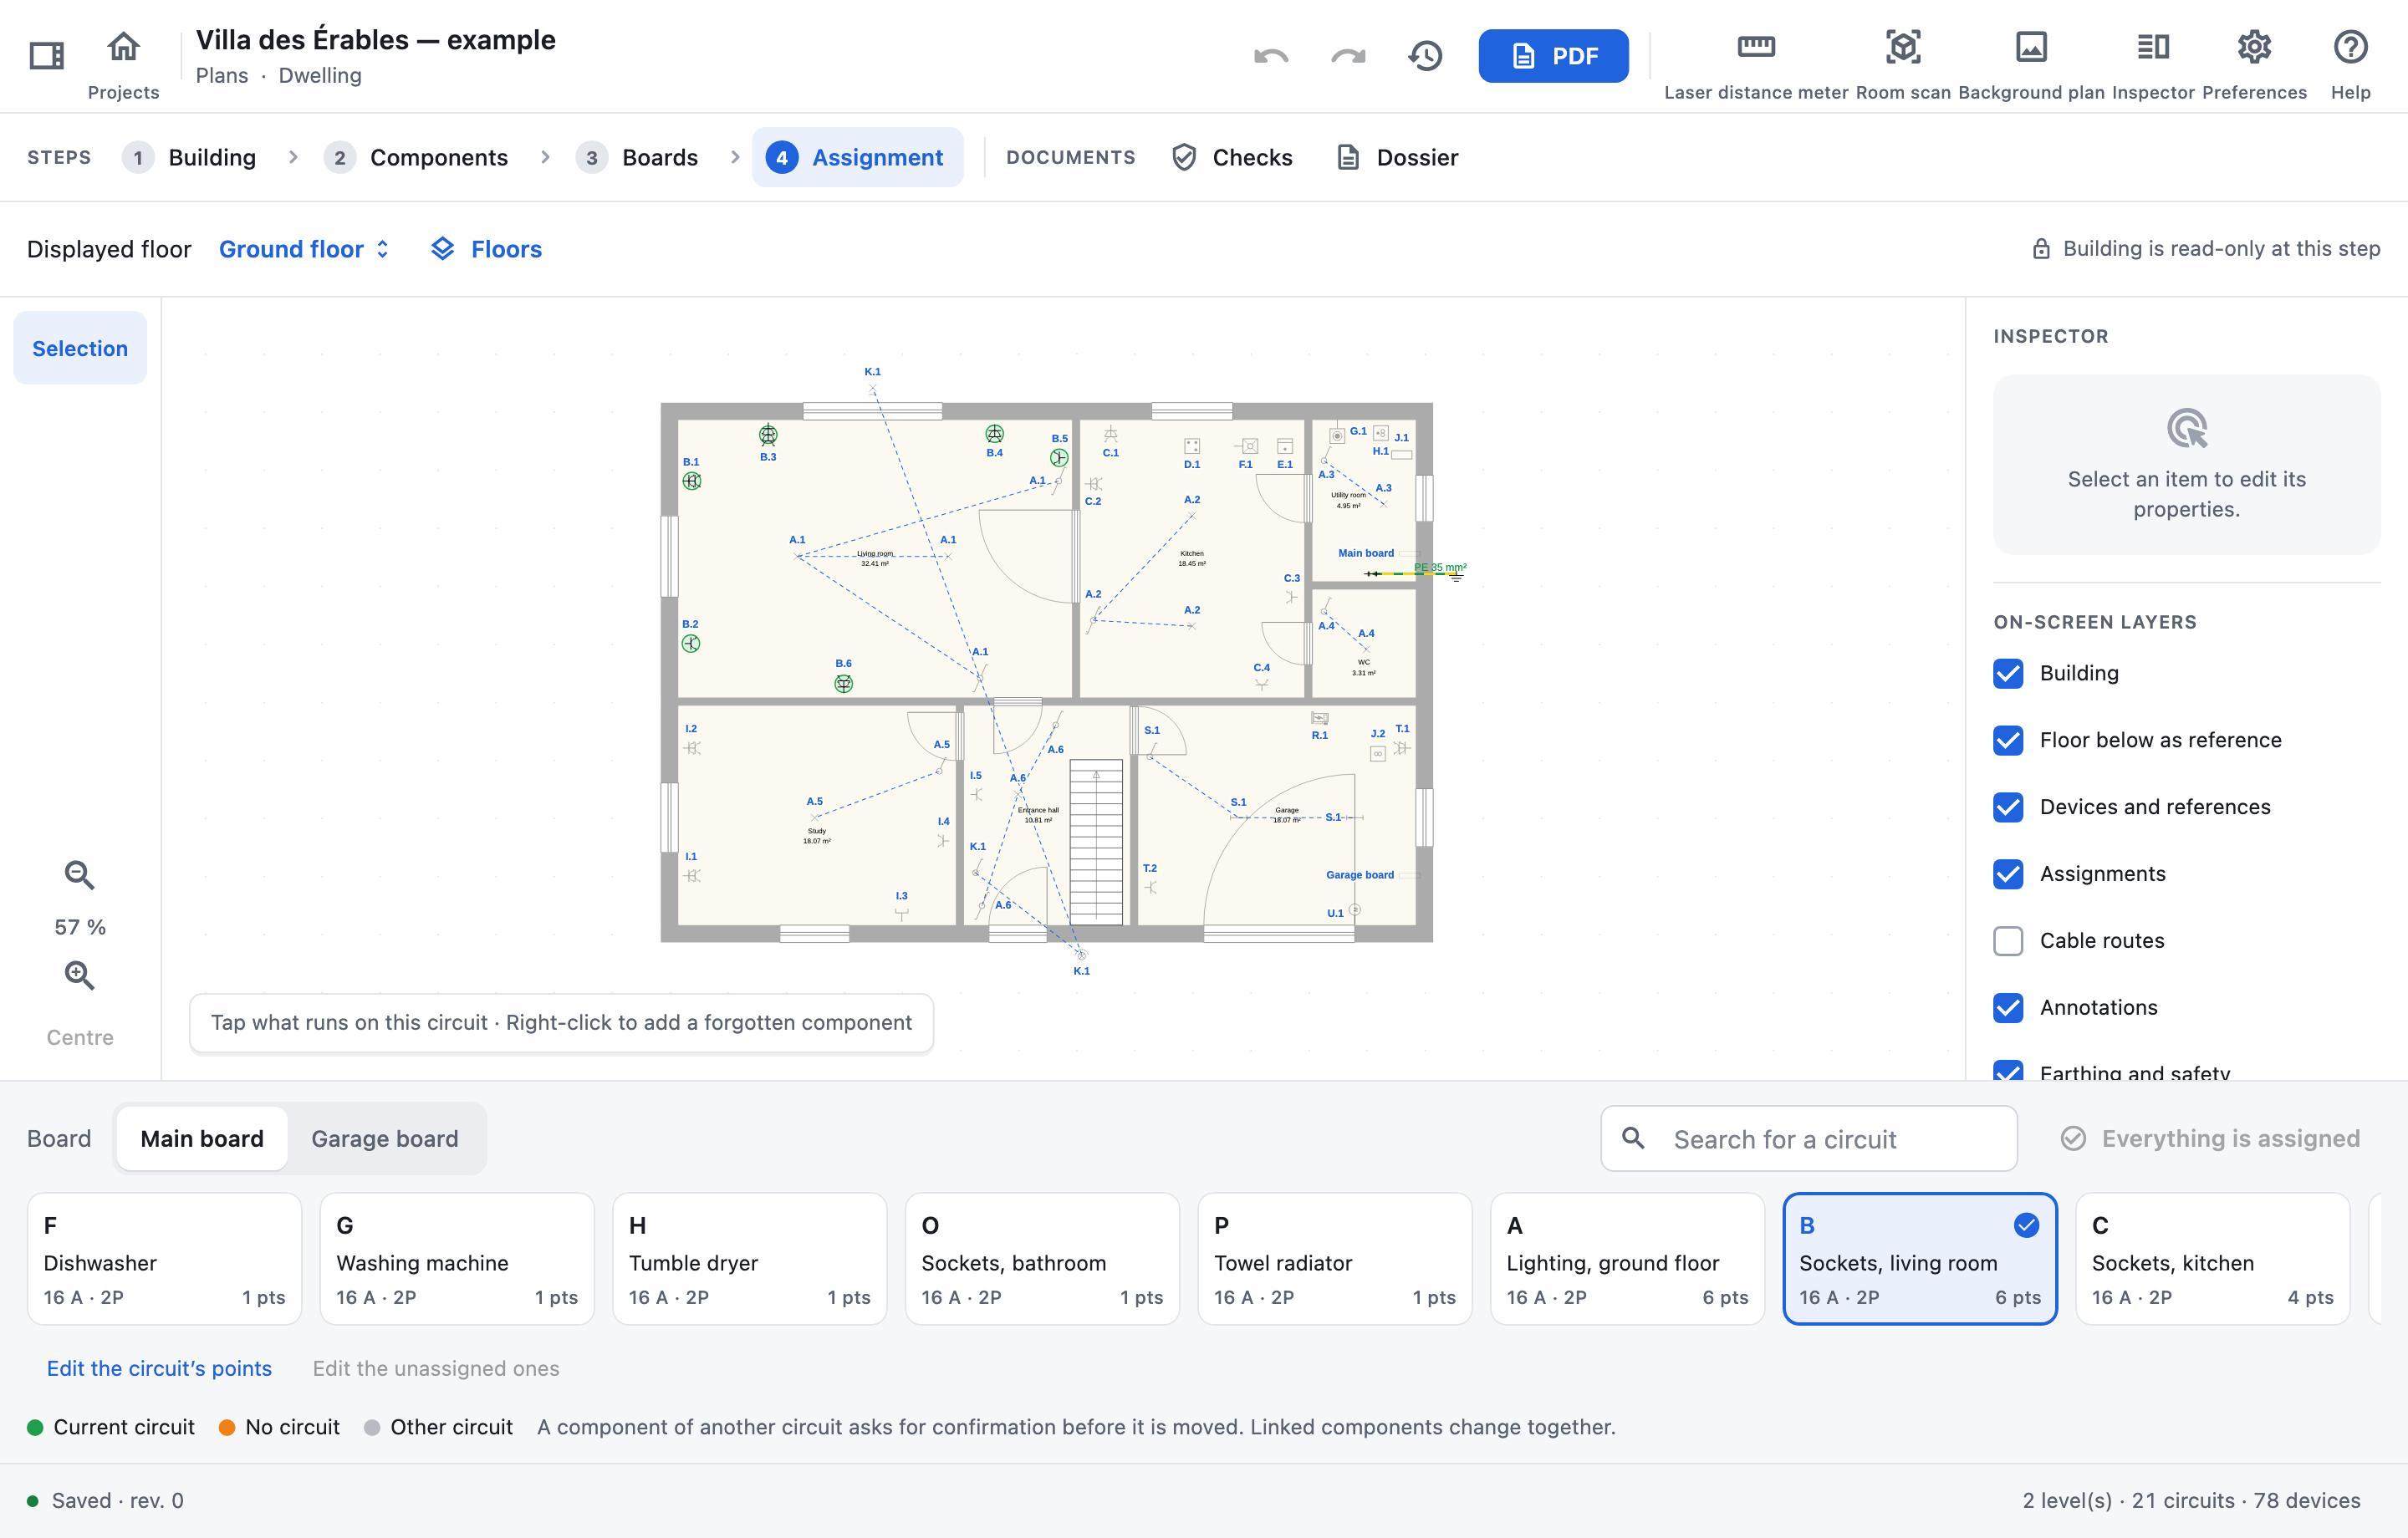Click the Search for a circuit field

[x=1808, y=1138]
